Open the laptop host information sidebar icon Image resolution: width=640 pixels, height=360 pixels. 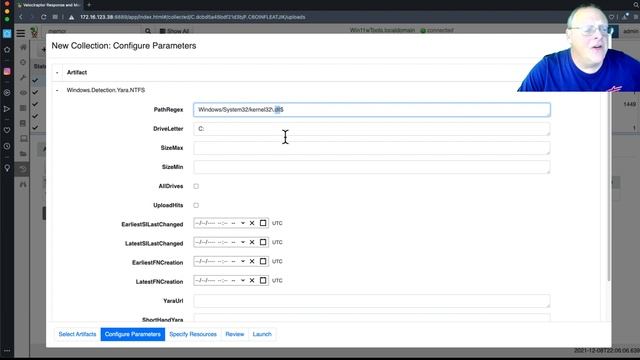click(x=23, y=138)
